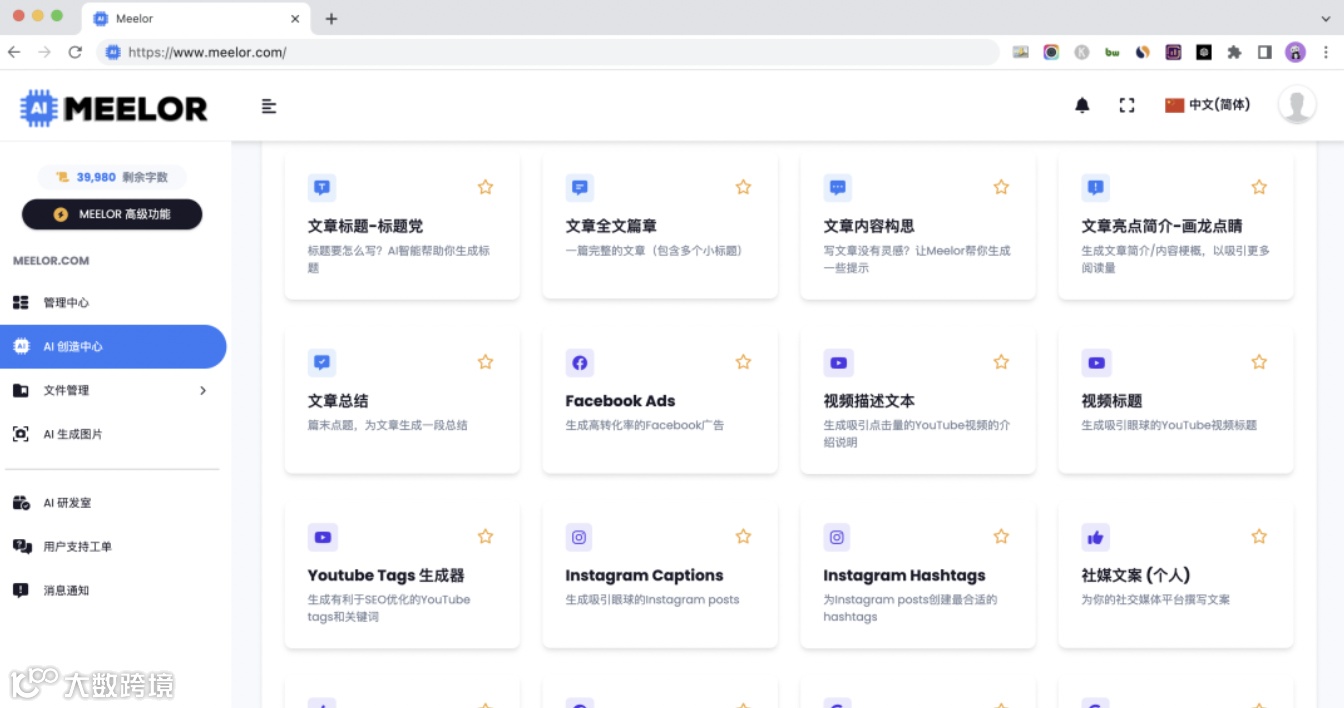The width and height of the screenshot is (1344, 708).
Task: Open the tab search chevron in title bar
Action: (x=1326, y=18)
